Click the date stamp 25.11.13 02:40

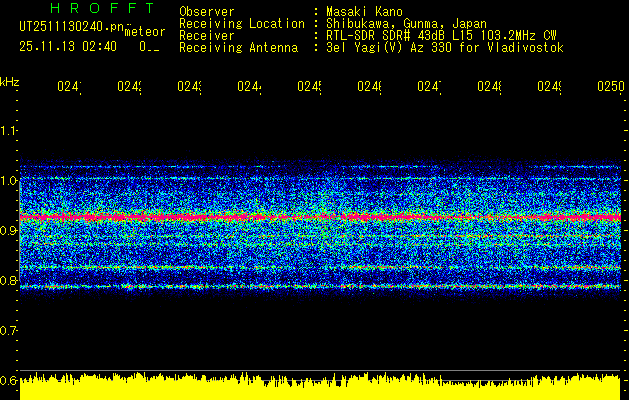[68, 47]
